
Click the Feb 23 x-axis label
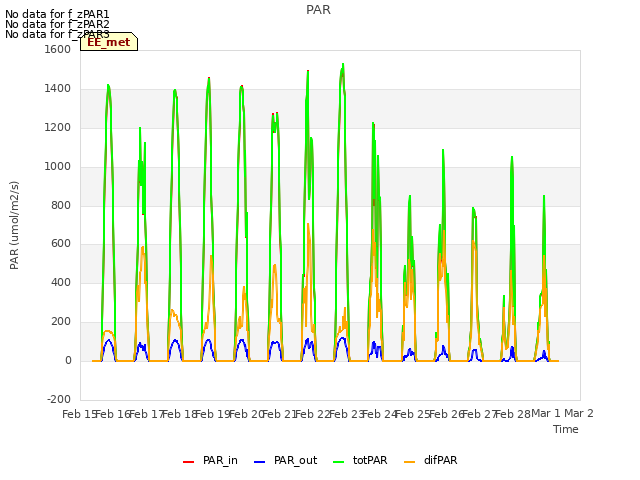(x=346, y=414)
